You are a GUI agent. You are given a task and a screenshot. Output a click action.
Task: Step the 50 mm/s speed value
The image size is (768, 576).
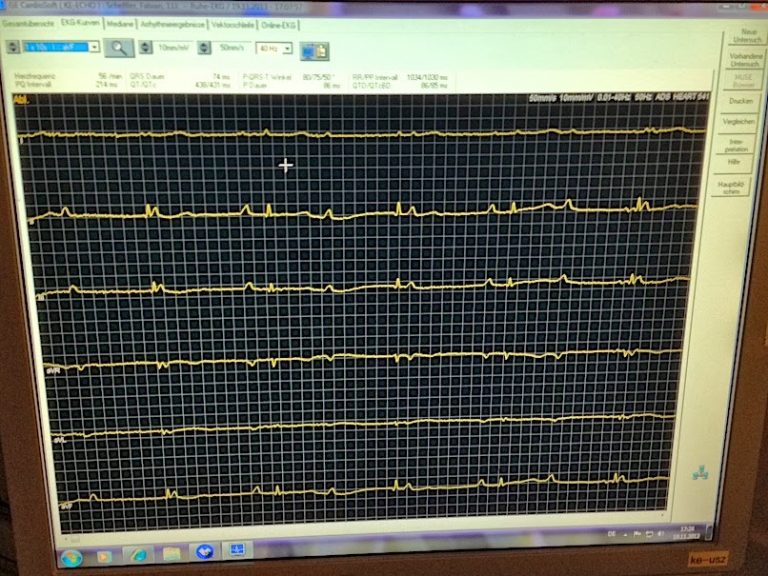tap(205, 47)
